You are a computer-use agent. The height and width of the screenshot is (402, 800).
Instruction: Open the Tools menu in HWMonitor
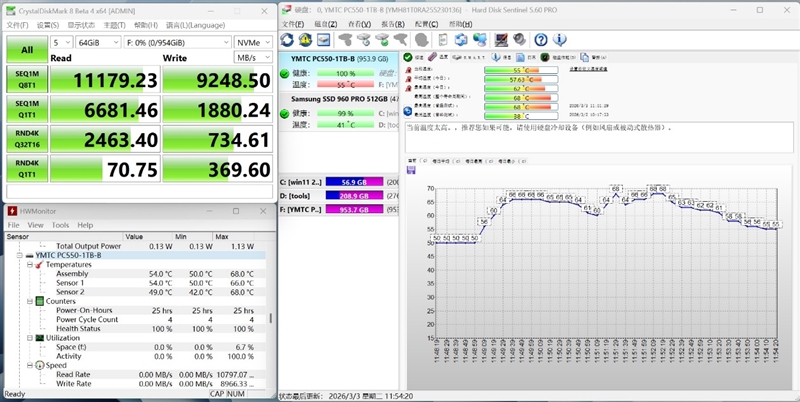(x=60, y=225)
